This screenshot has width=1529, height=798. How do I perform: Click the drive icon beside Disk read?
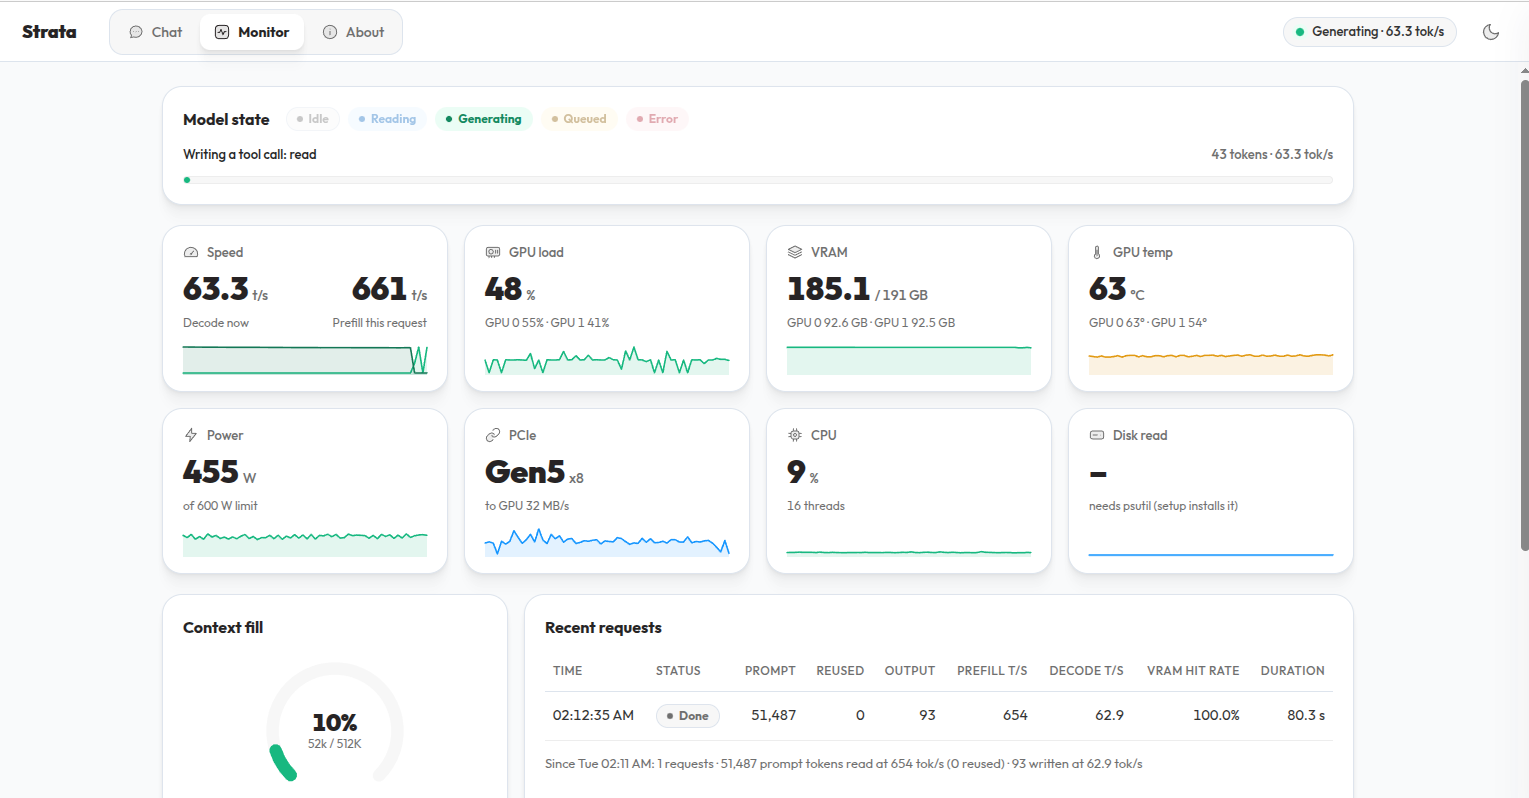(1097, 436)
